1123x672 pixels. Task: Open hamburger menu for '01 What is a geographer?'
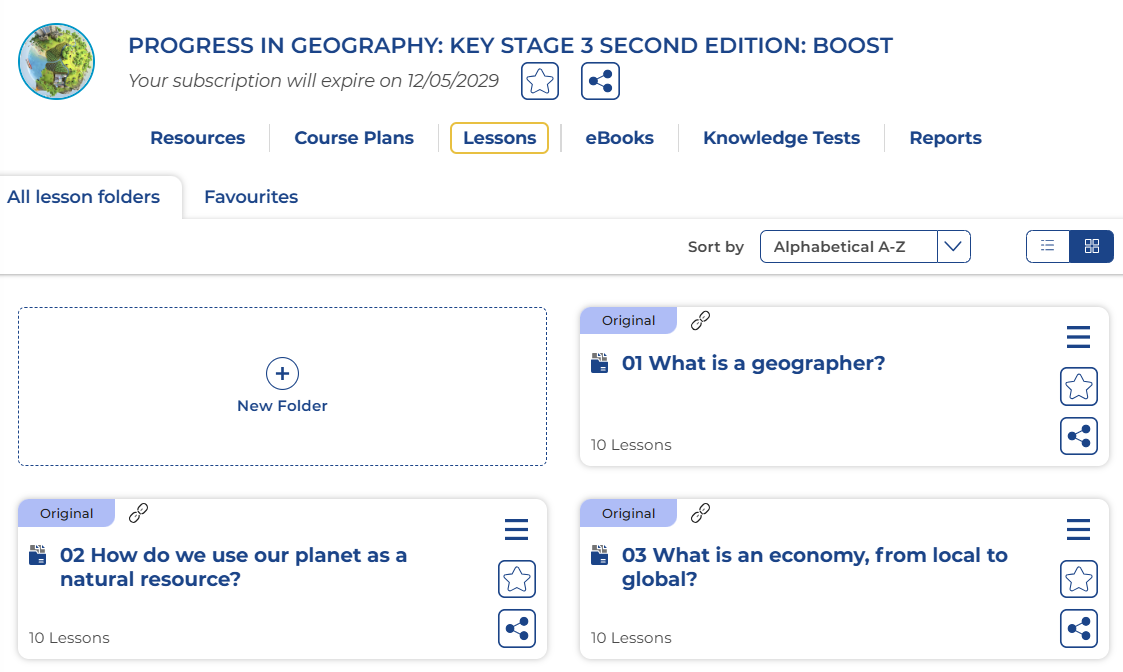[x=1078, y=338]
